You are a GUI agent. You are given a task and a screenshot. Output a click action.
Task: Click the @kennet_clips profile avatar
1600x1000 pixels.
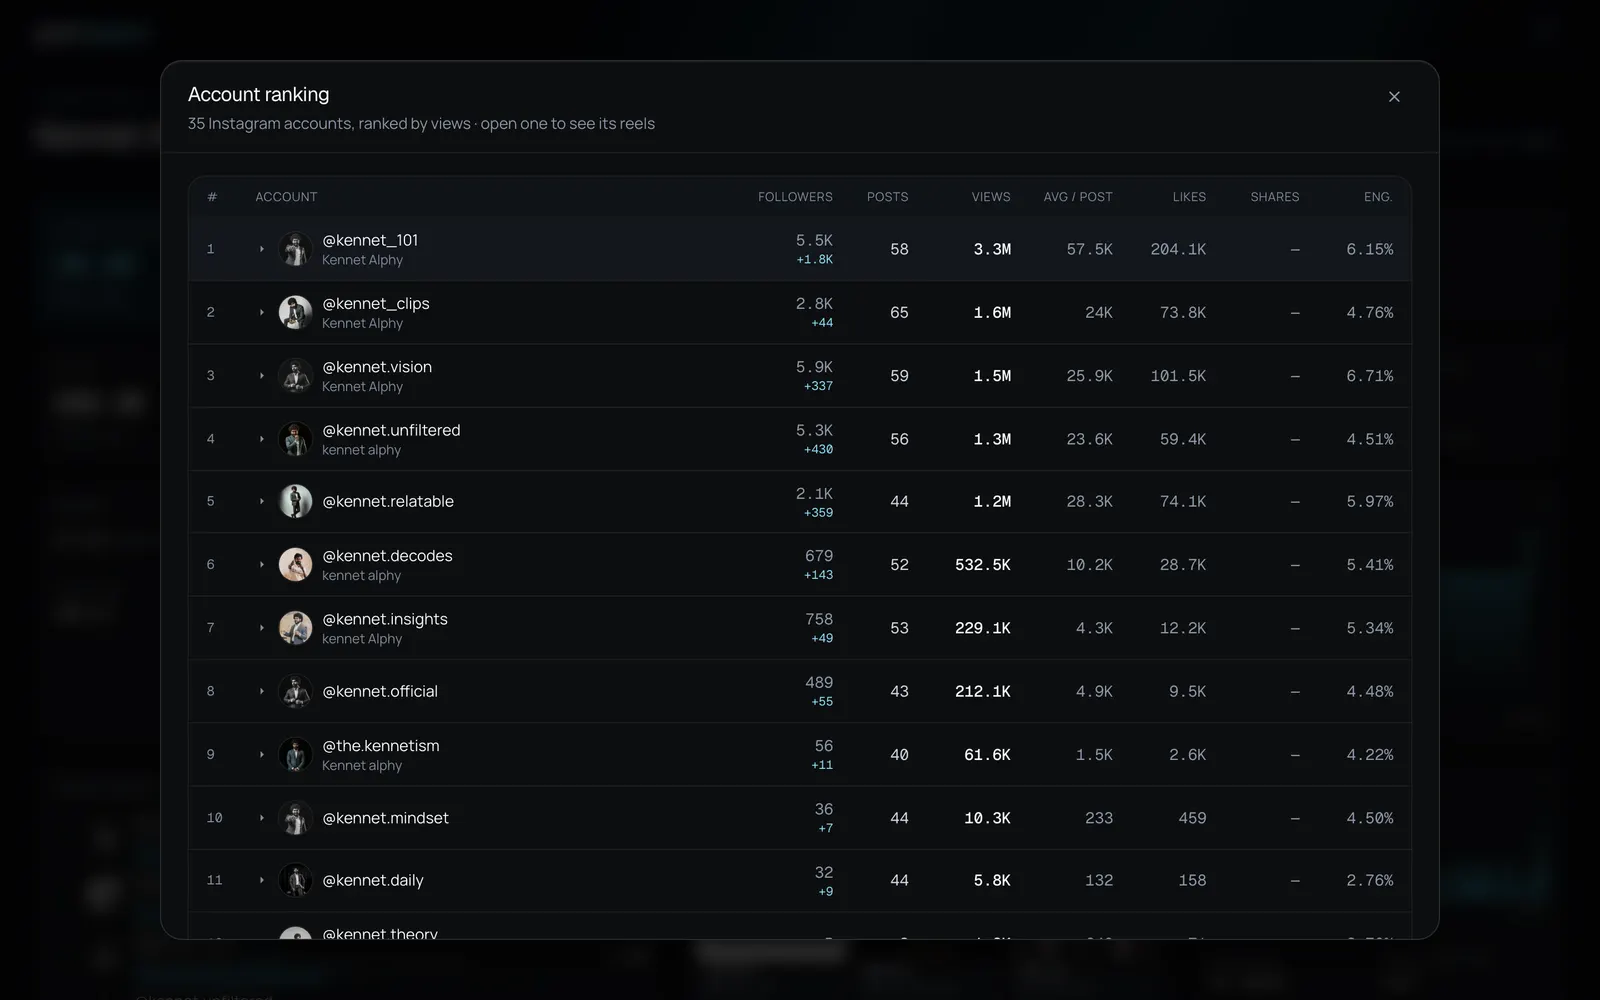point(295,313)
